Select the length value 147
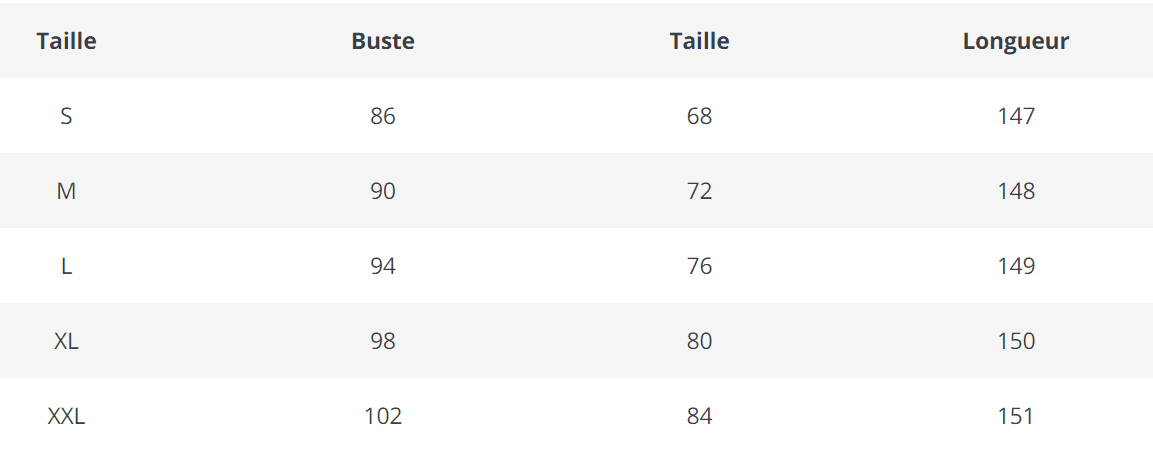This screenshot has width=1153, height=463. 1015,116
